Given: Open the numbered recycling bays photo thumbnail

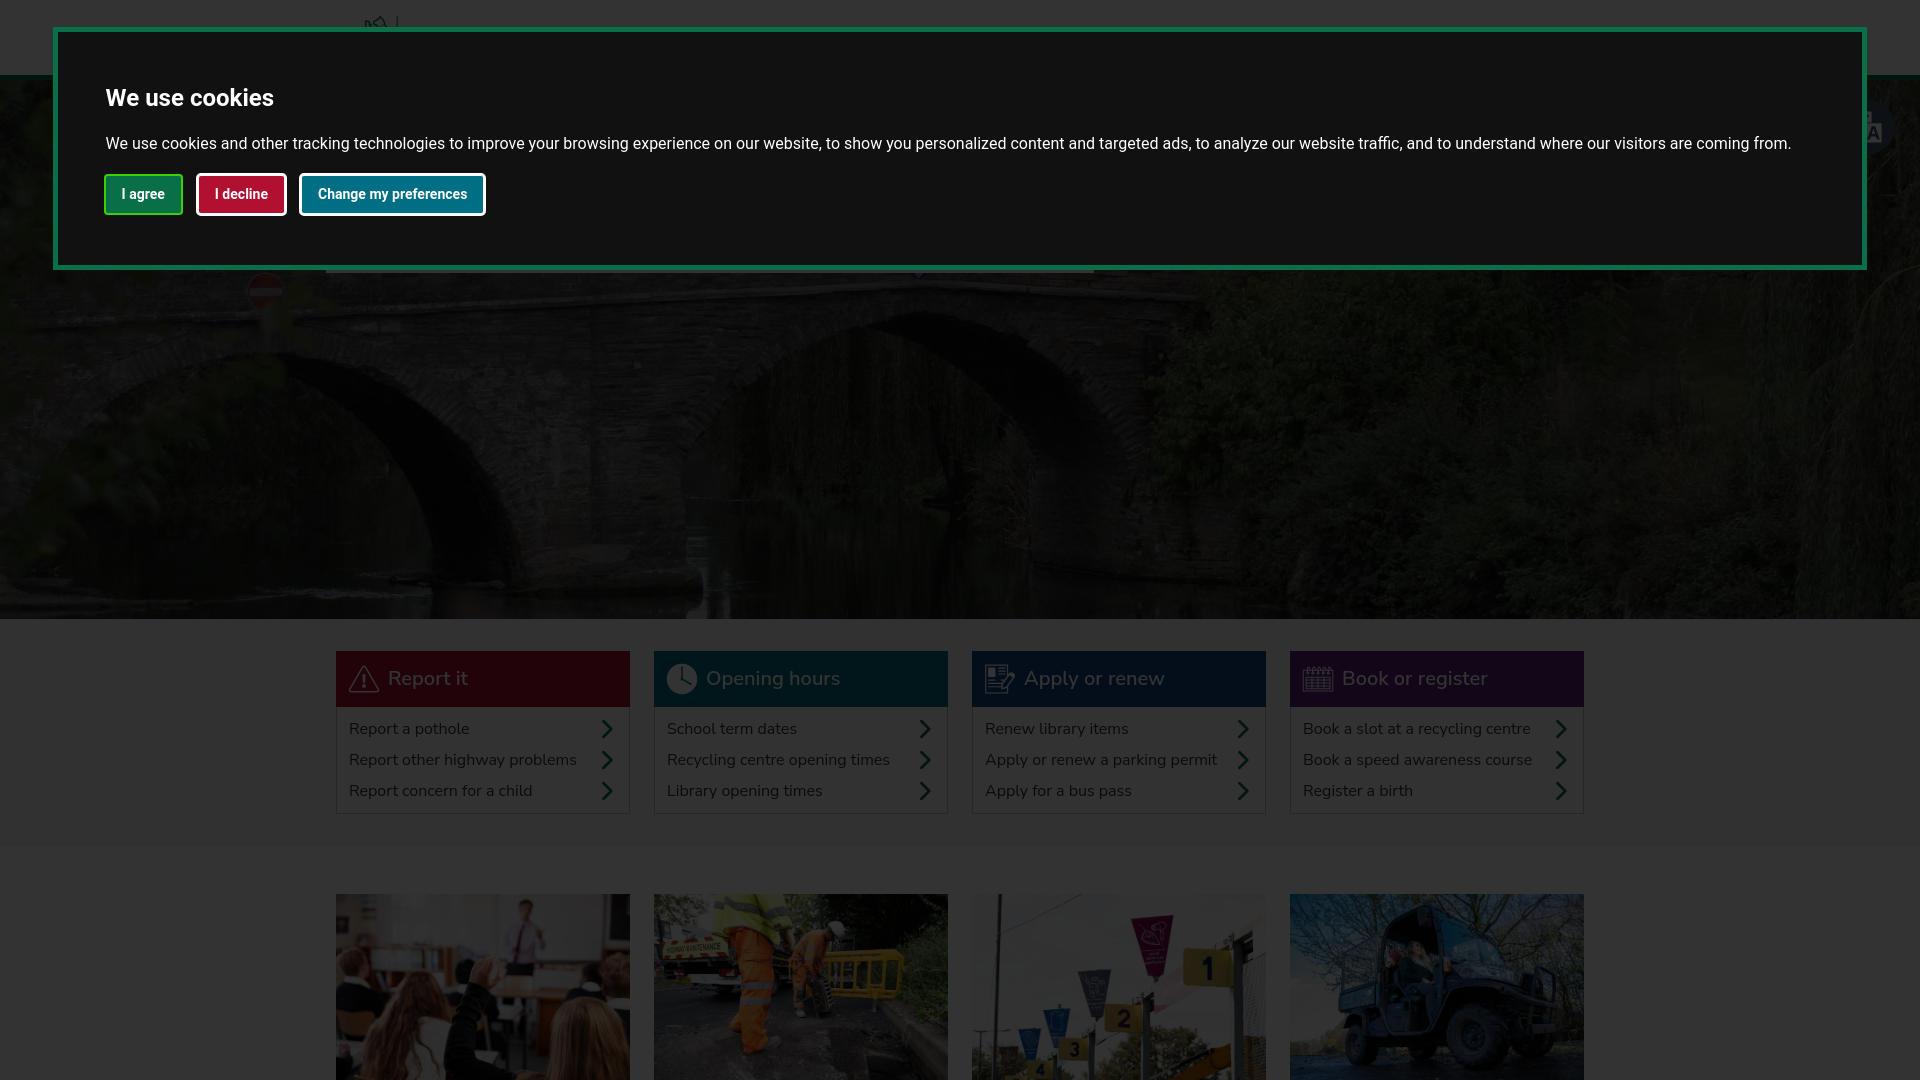Looking at the screenshot, I should tap(1119, 987).
